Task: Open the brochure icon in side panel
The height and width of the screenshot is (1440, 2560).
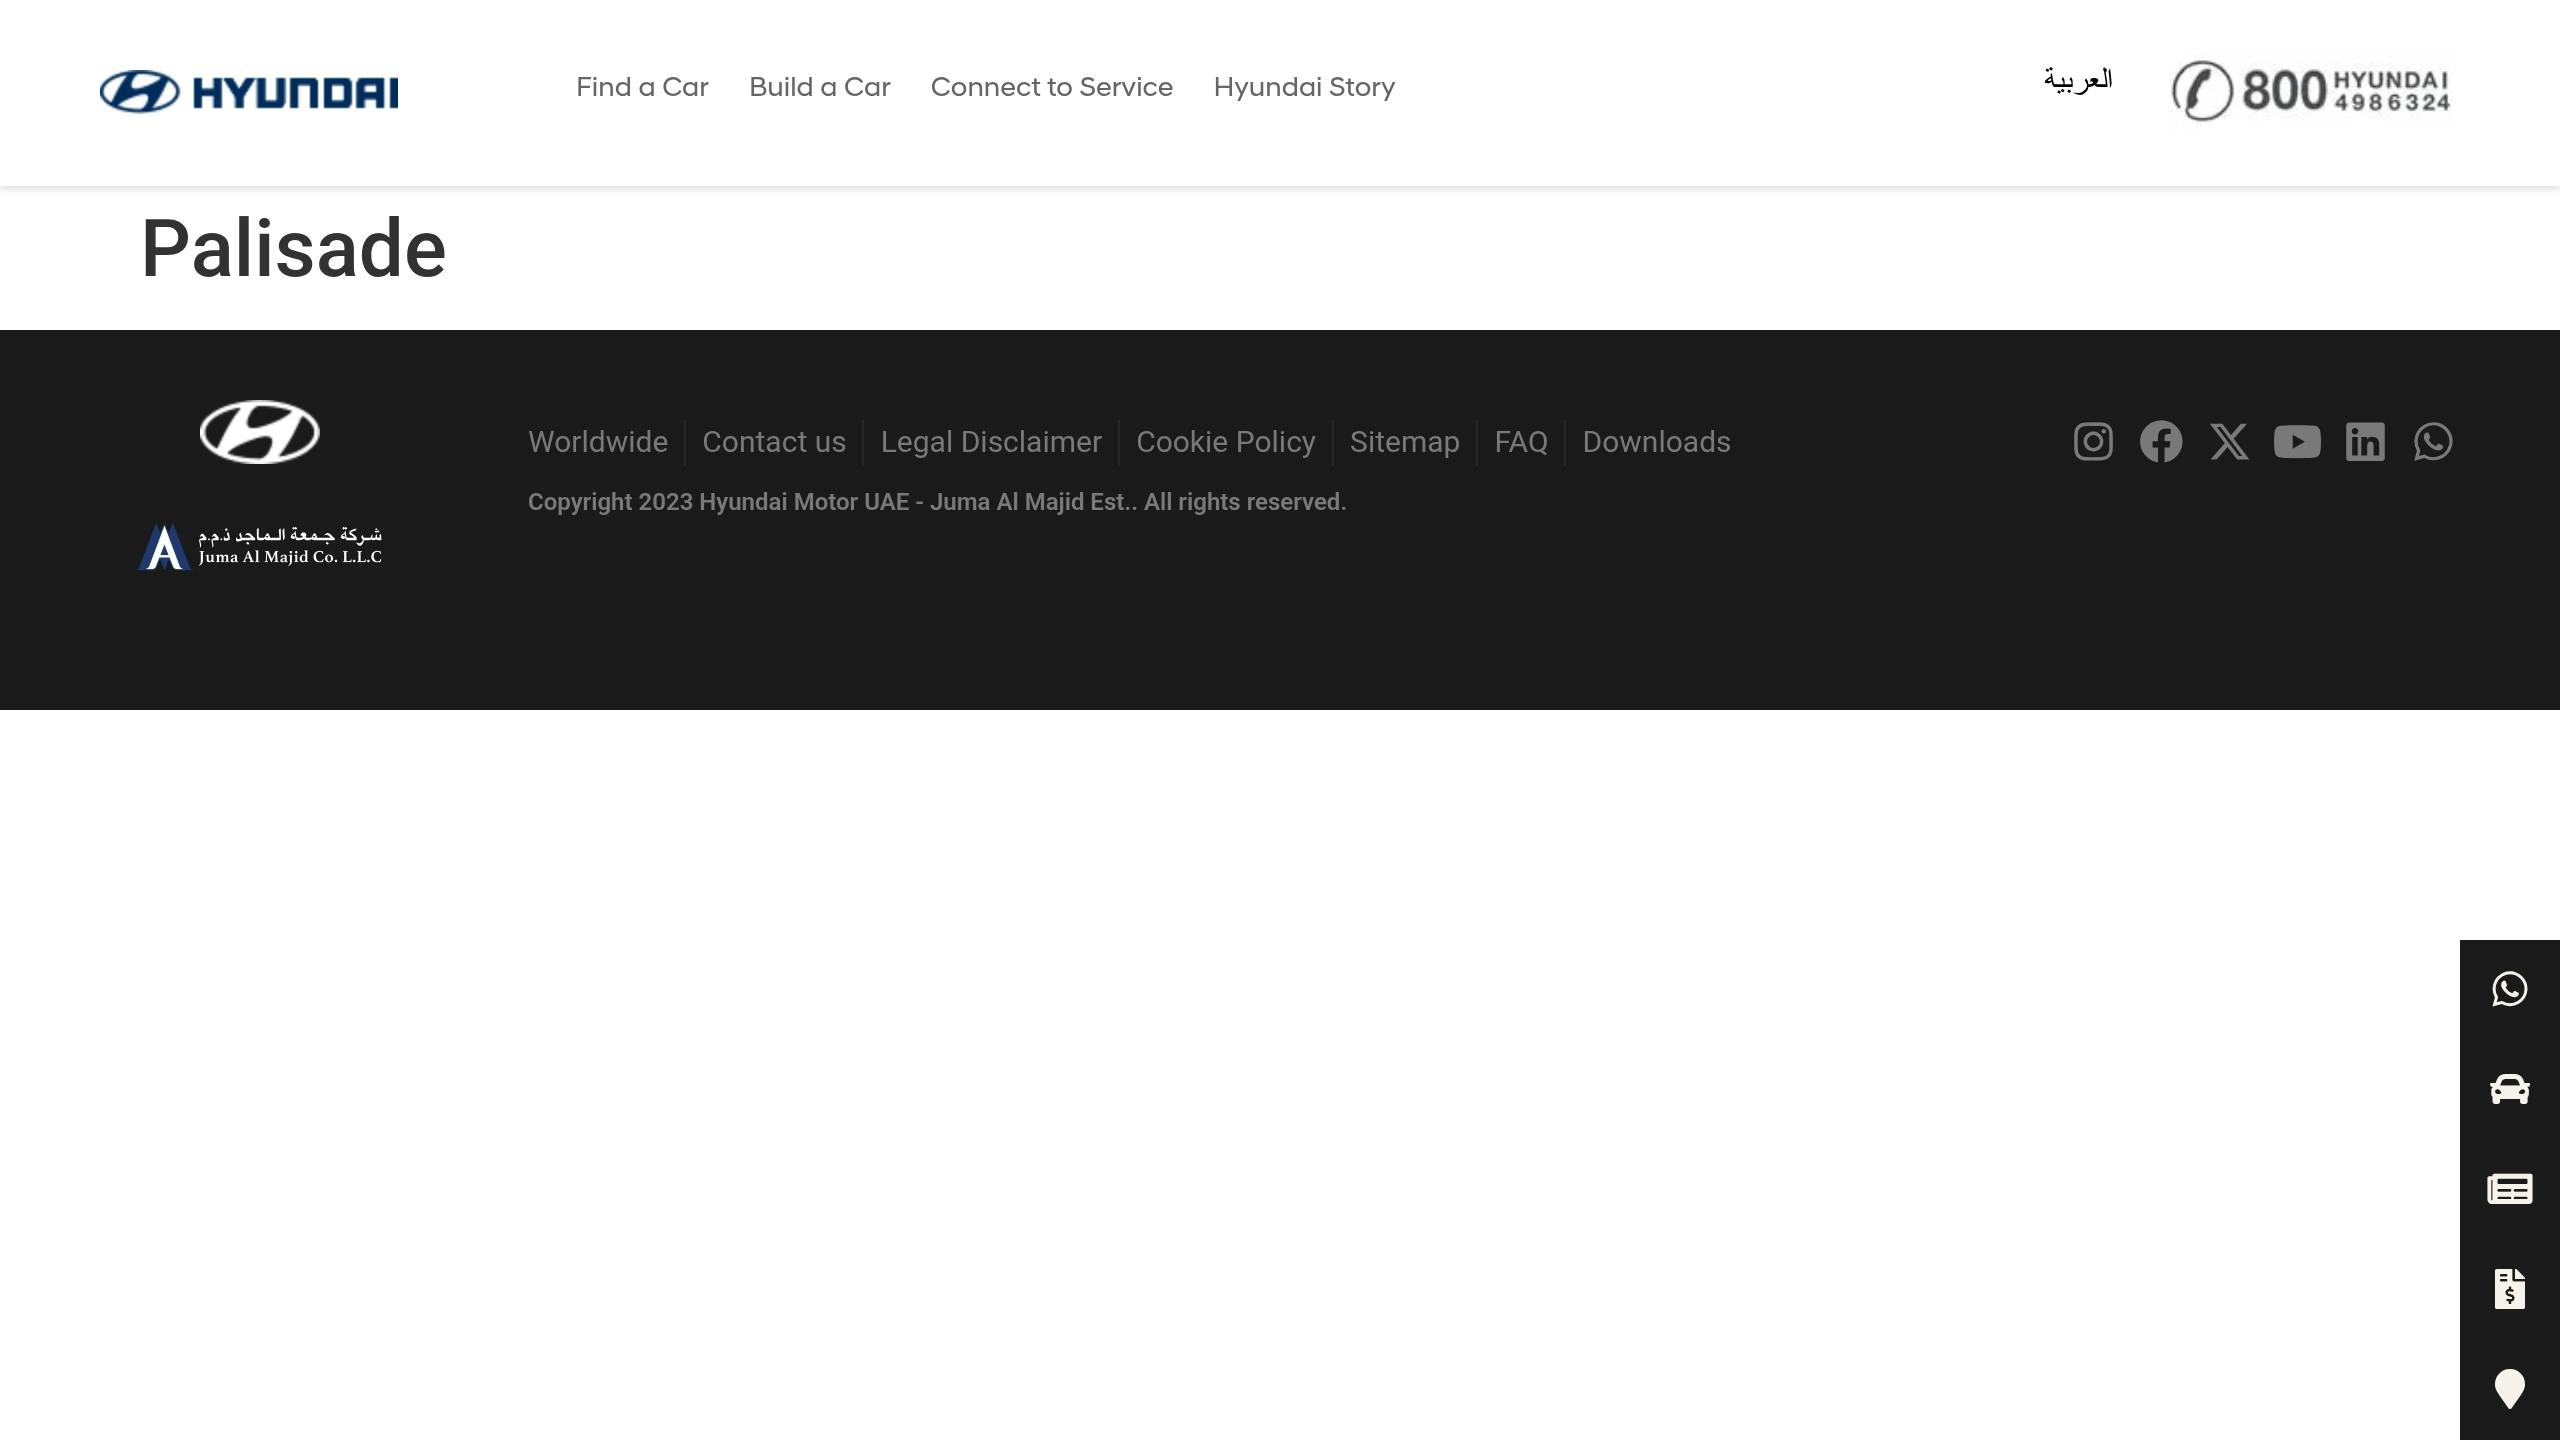Action: pyautogui.click(x=2509, y=1189)
